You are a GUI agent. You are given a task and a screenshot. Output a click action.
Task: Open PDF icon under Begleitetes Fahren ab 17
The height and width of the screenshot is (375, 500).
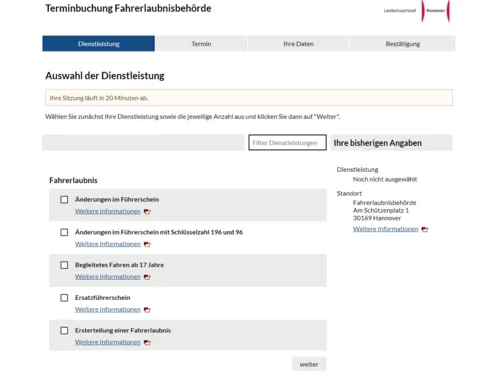(x=147, y=277)
